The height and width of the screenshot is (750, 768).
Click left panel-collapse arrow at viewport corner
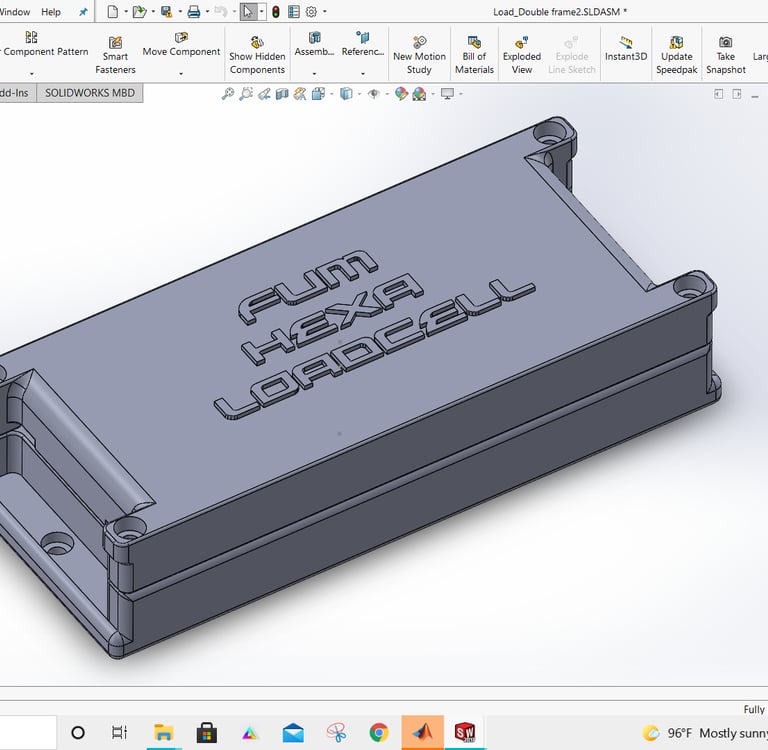click(719, 94)
